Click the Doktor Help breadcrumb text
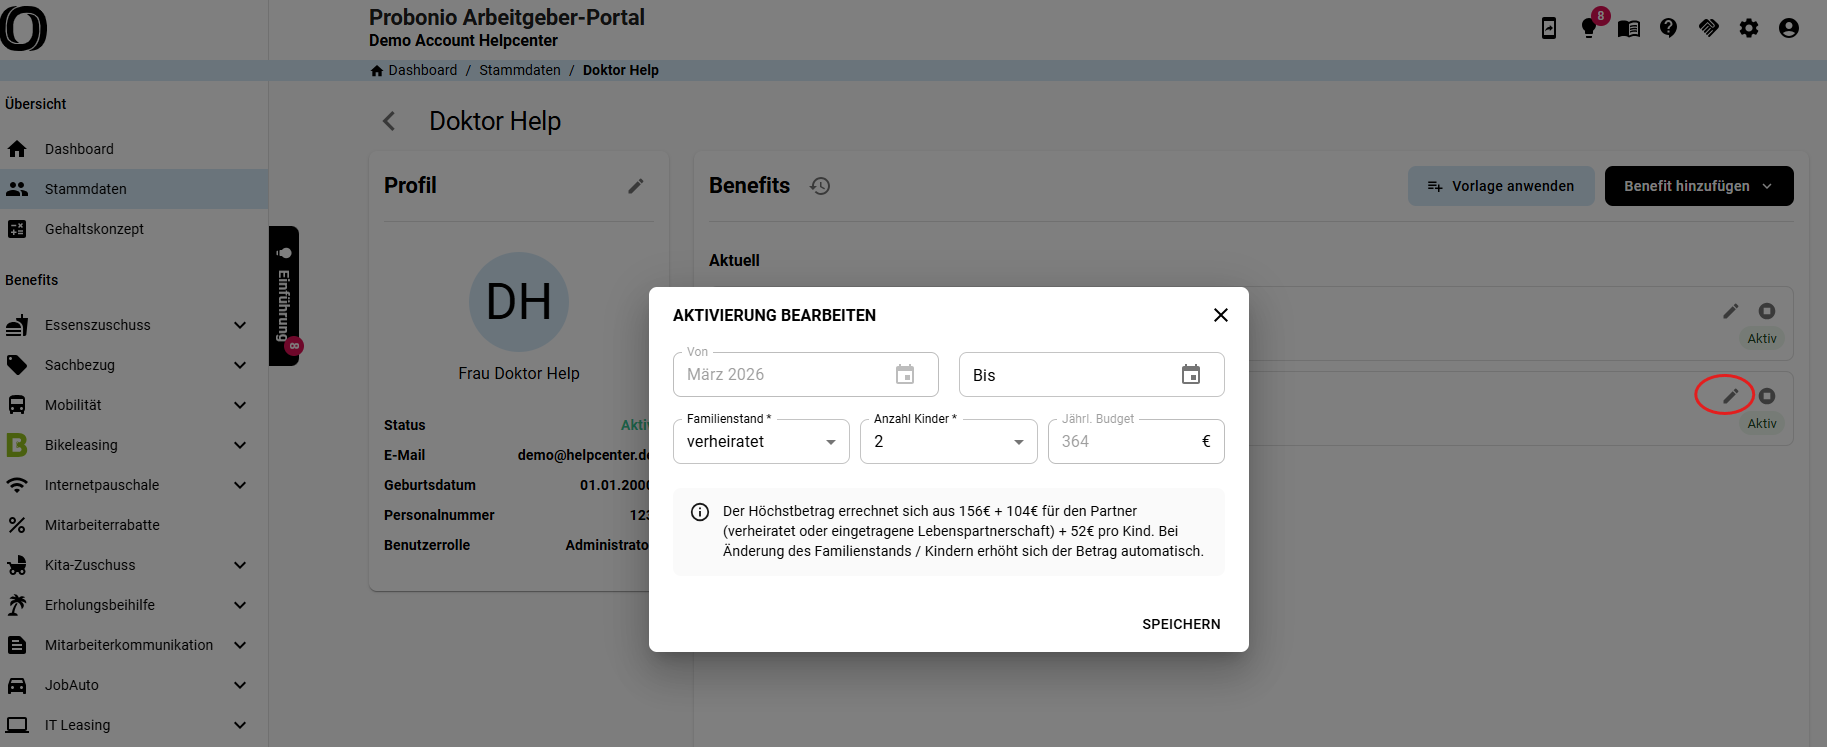1827x747 pixels. coord(621,70)
